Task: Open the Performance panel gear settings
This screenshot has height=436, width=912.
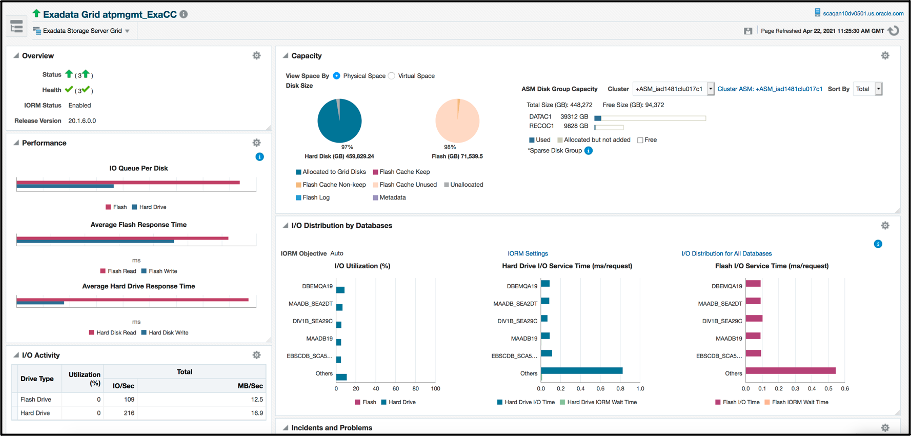Action: 256,143
